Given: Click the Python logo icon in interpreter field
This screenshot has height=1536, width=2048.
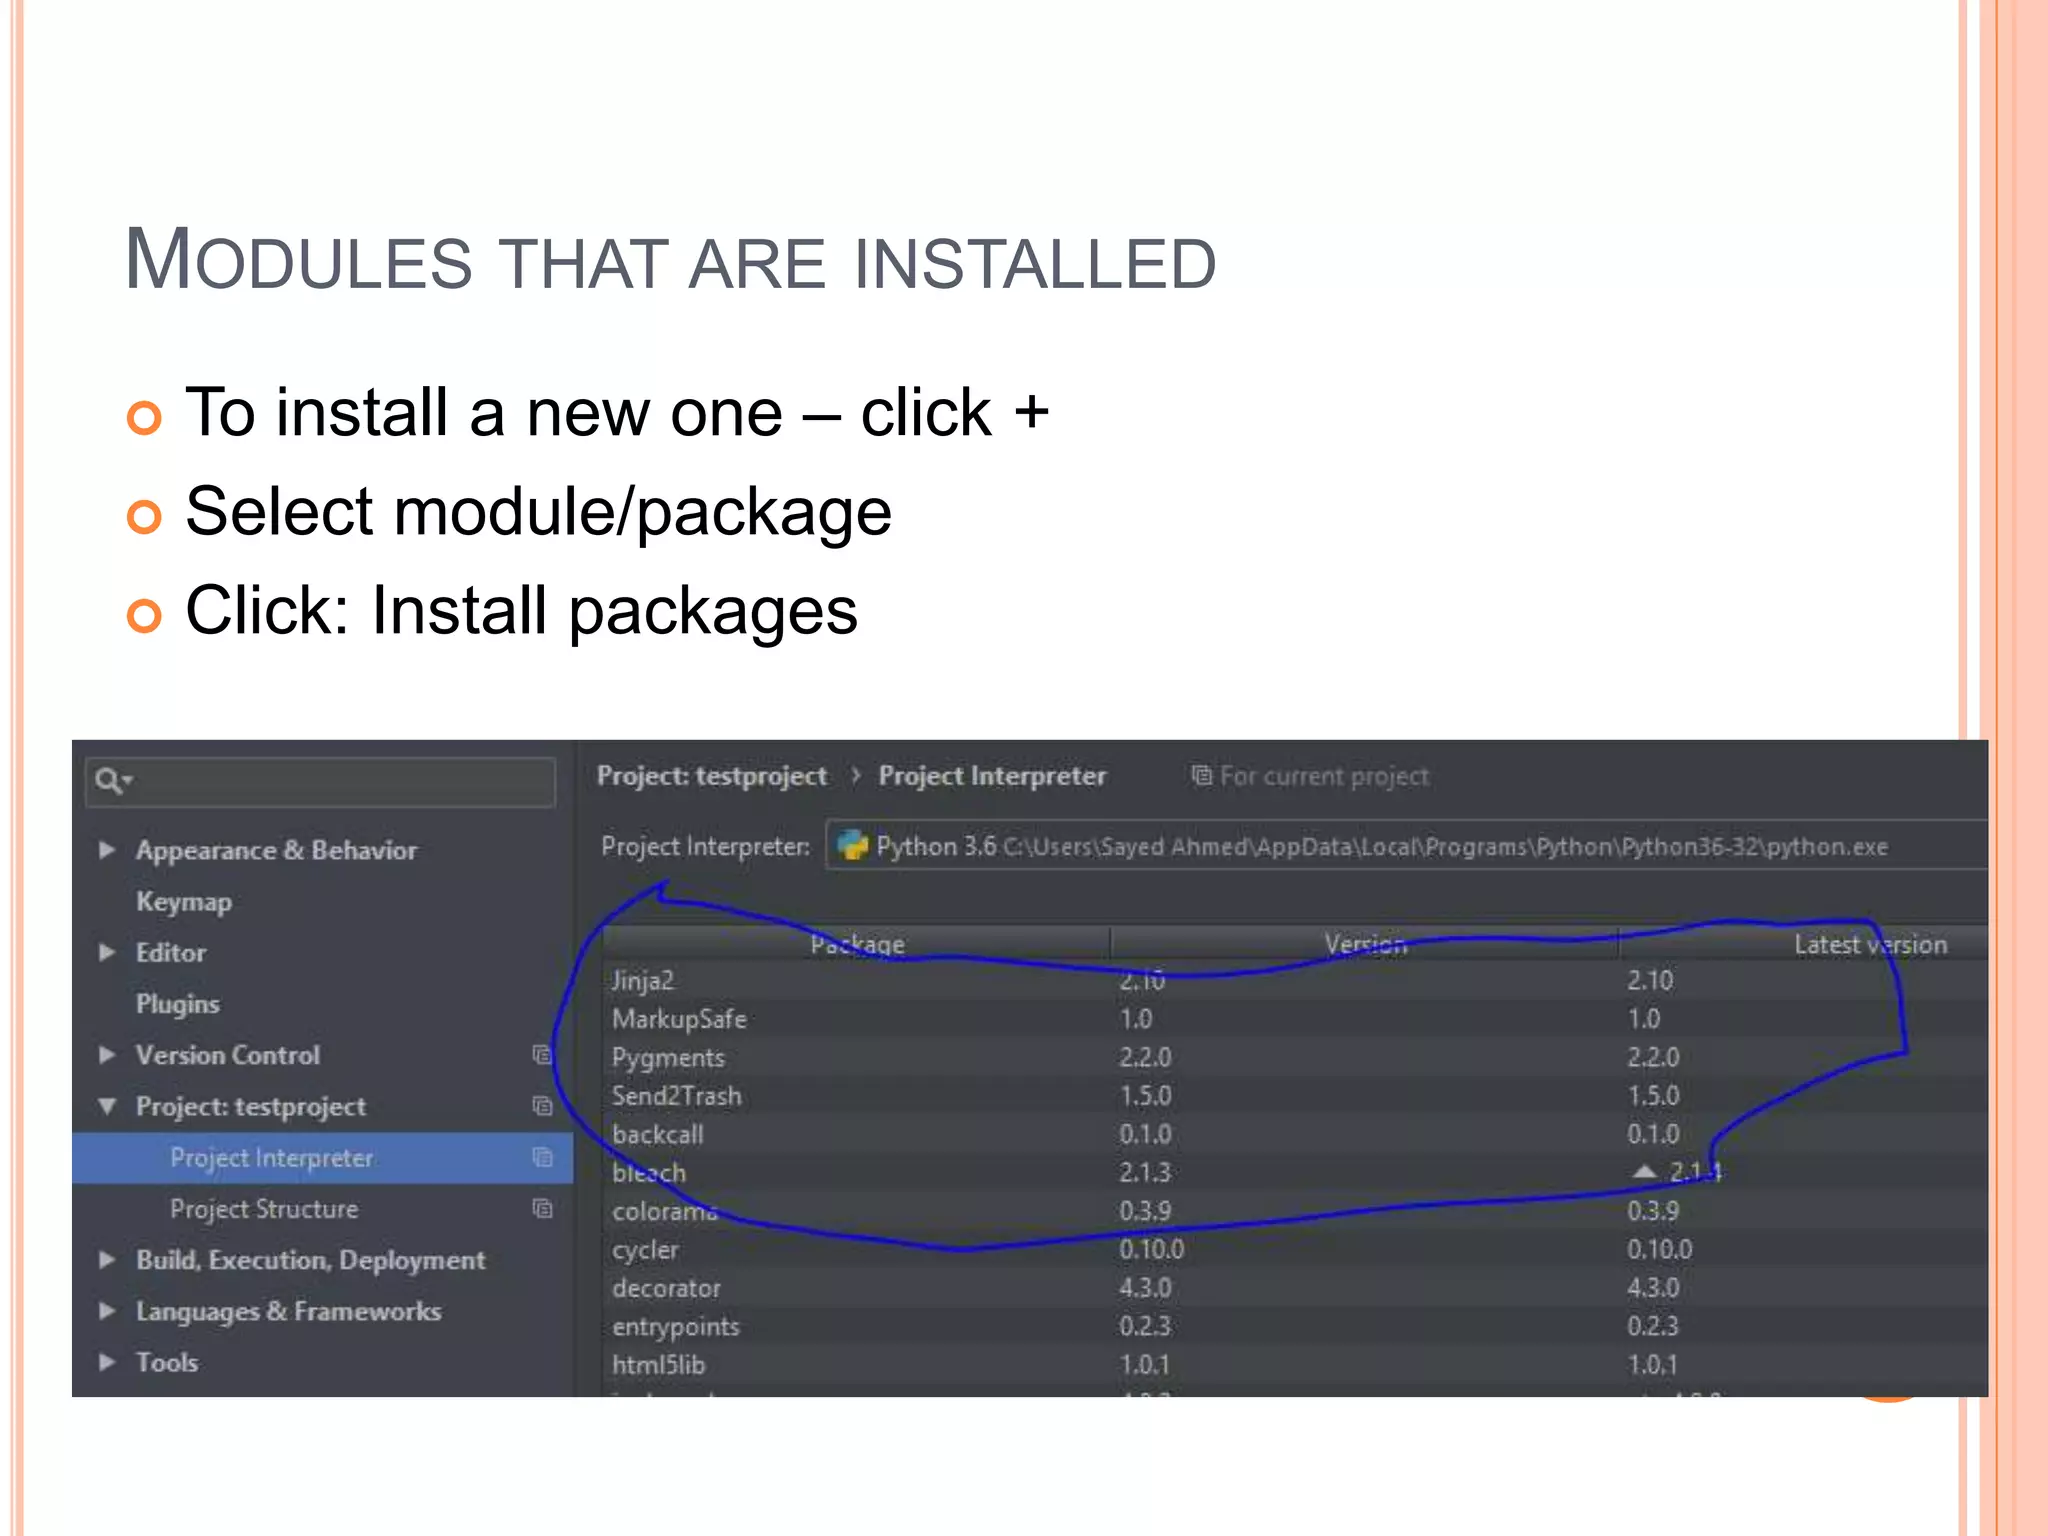Looking at the screenshot, I should 852,846.
